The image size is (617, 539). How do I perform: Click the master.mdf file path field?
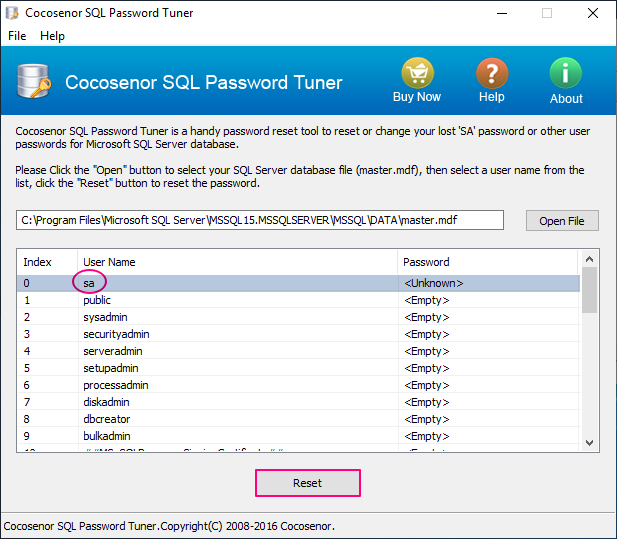(260, 220)
